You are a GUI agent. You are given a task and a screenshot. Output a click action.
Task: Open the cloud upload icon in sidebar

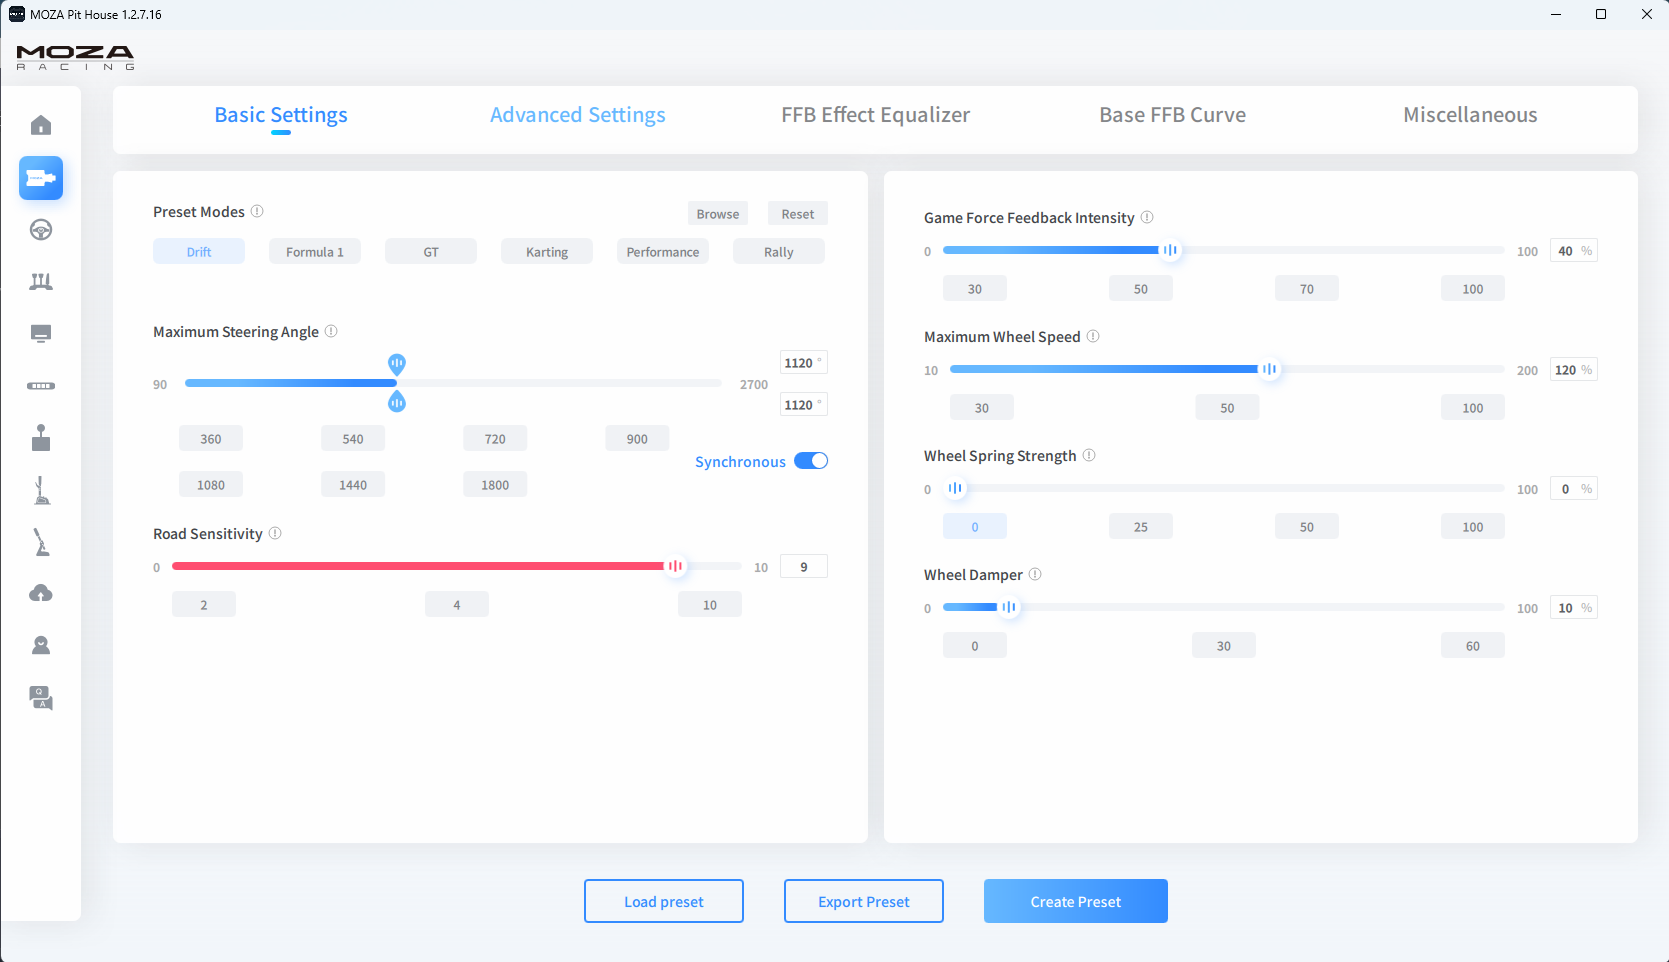point(41,594)
